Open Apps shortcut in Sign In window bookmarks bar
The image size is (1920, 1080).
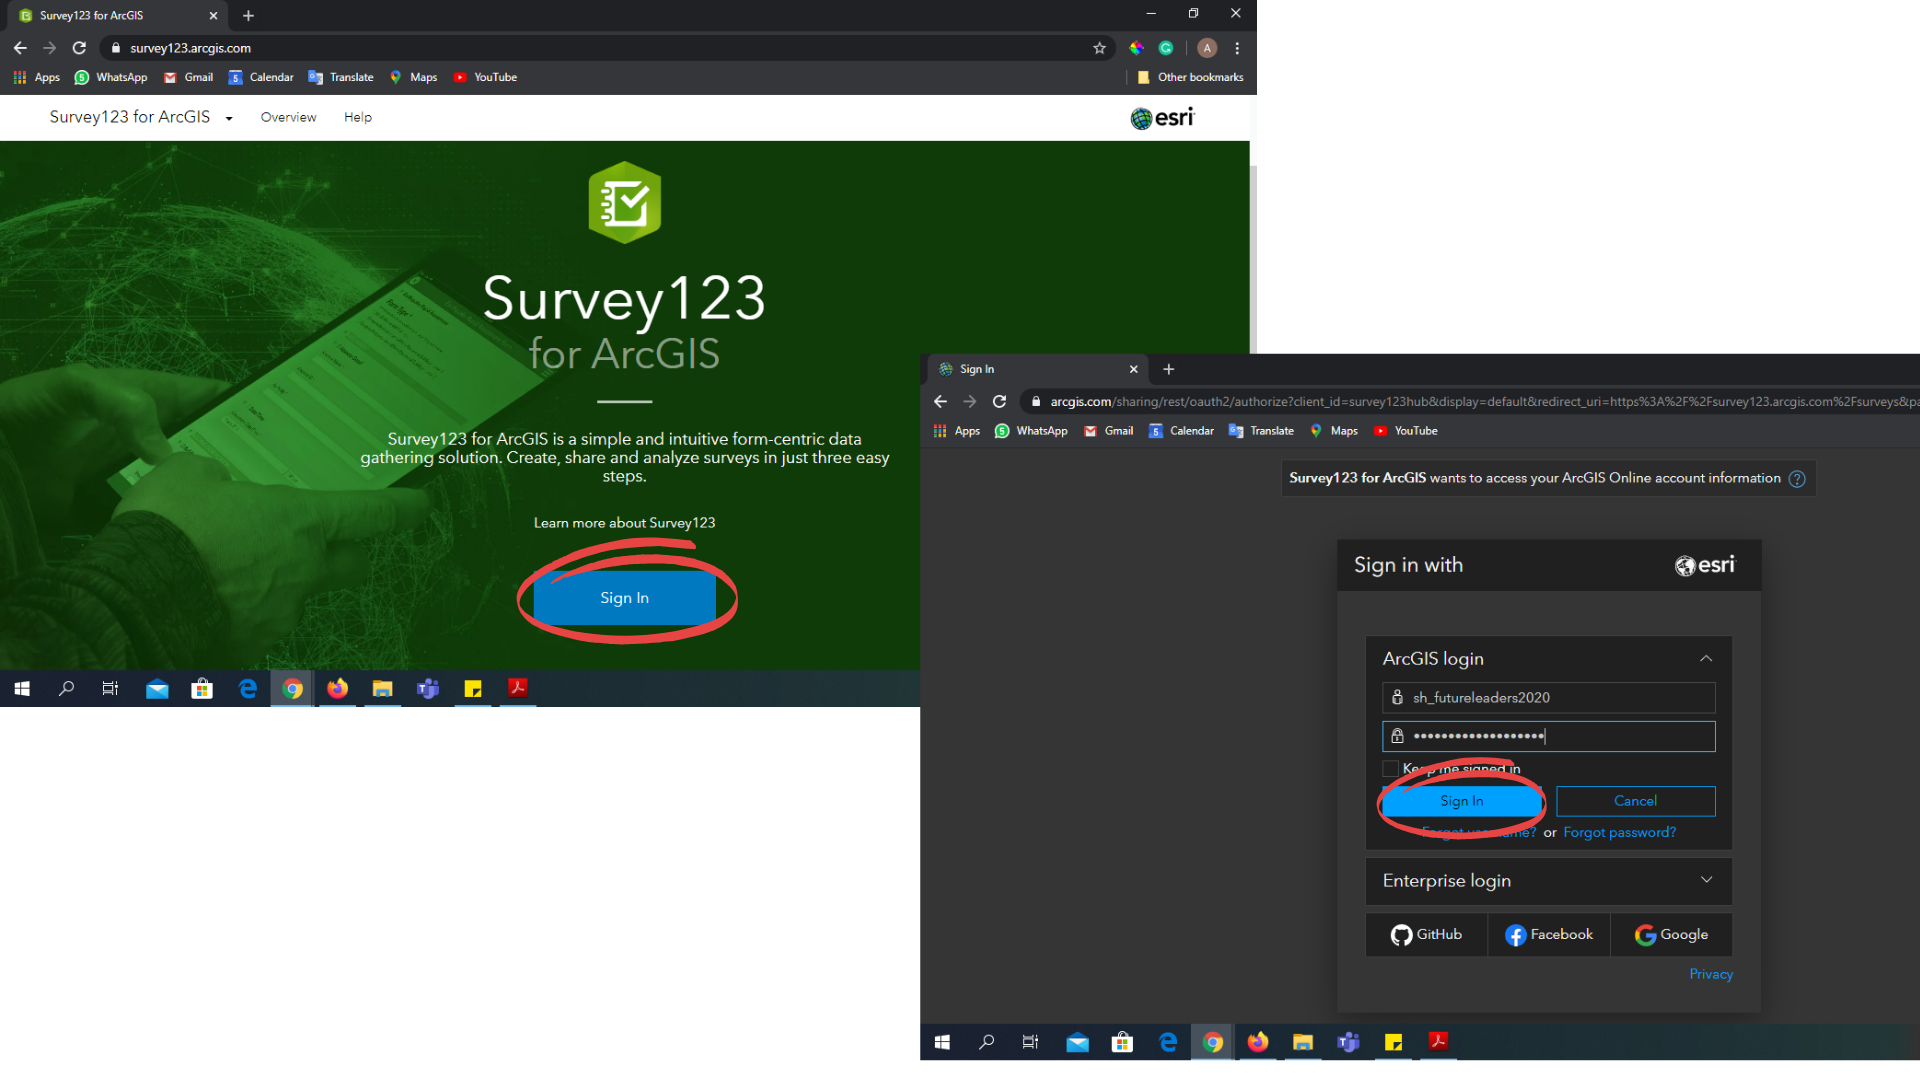pyautogui.click(x=956, y=431)
